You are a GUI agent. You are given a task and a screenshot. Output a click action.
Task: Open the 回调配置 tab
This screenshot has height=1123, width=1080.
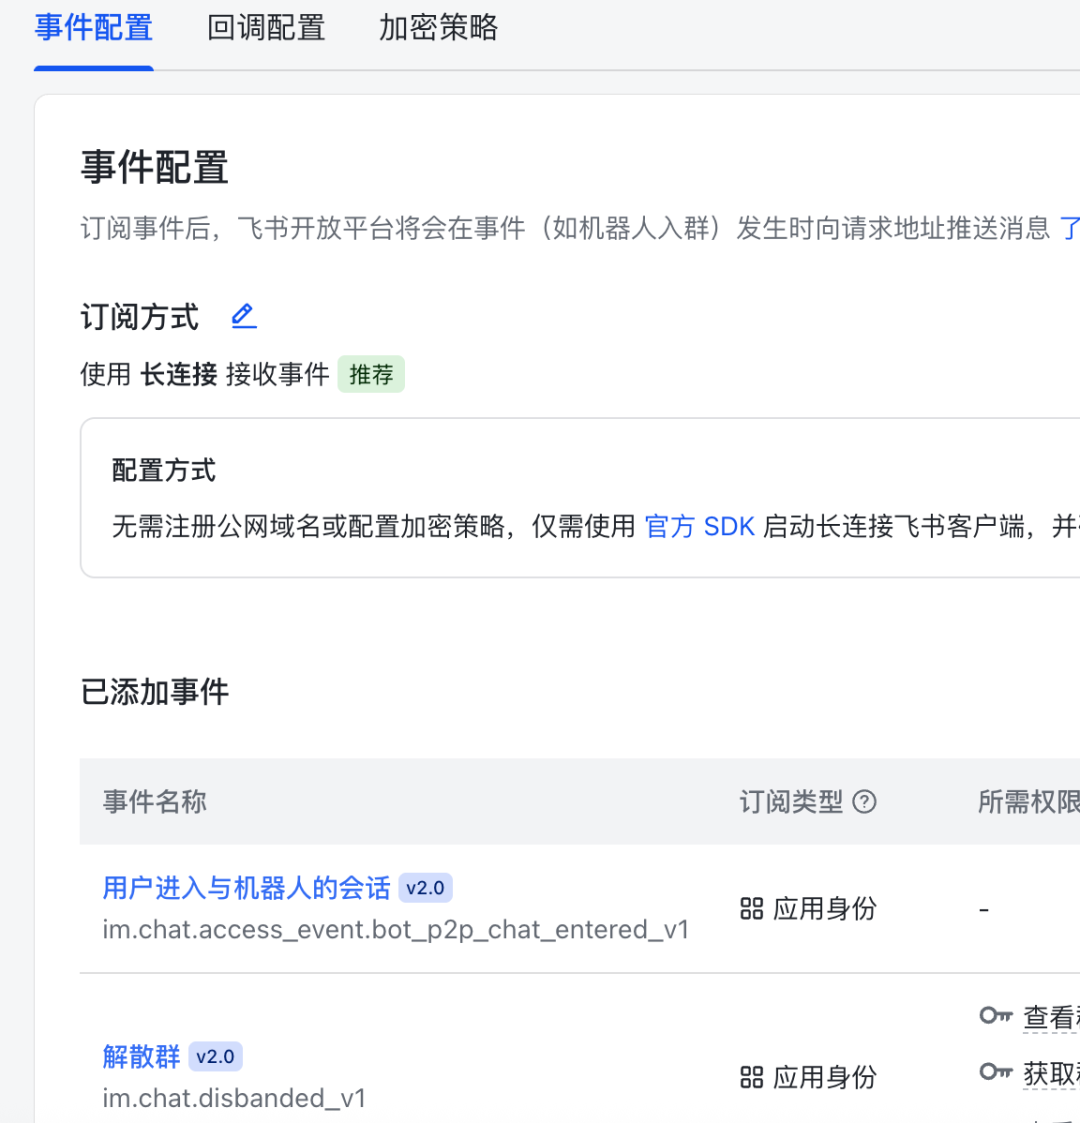(x=266, y=28)
